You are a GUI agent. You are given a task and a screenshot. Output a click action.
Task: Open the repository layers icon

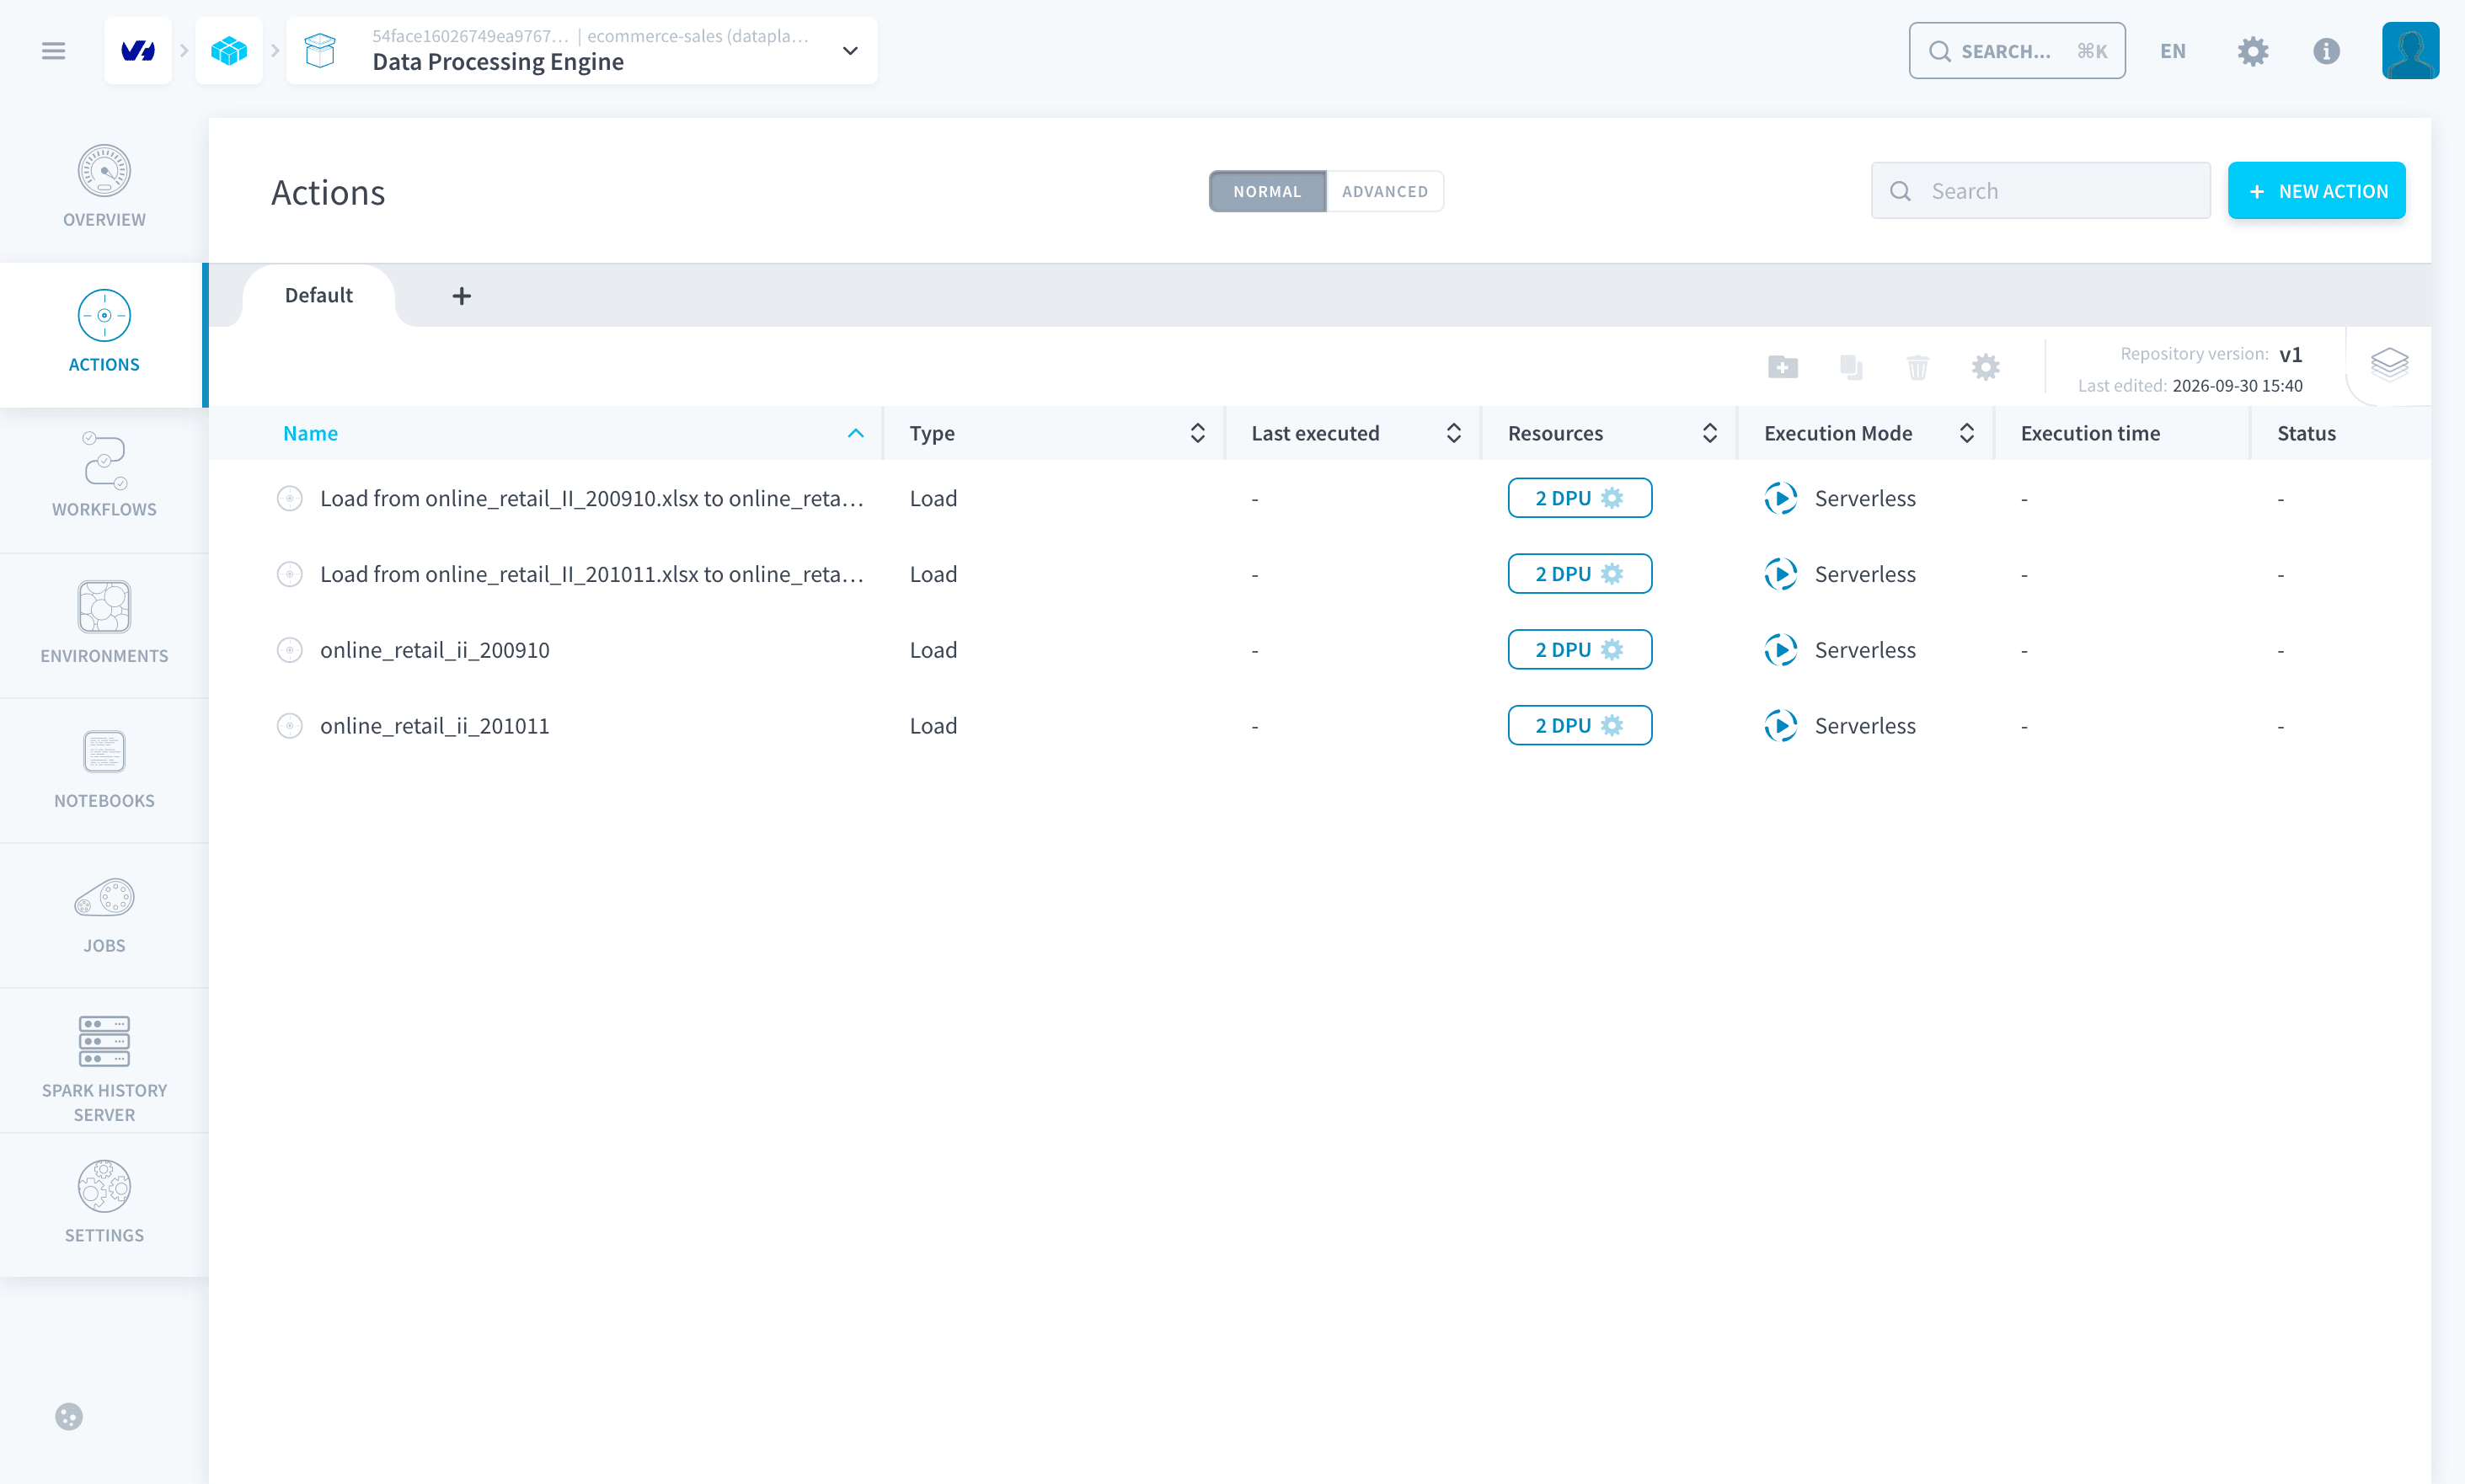coord(2389,363)
